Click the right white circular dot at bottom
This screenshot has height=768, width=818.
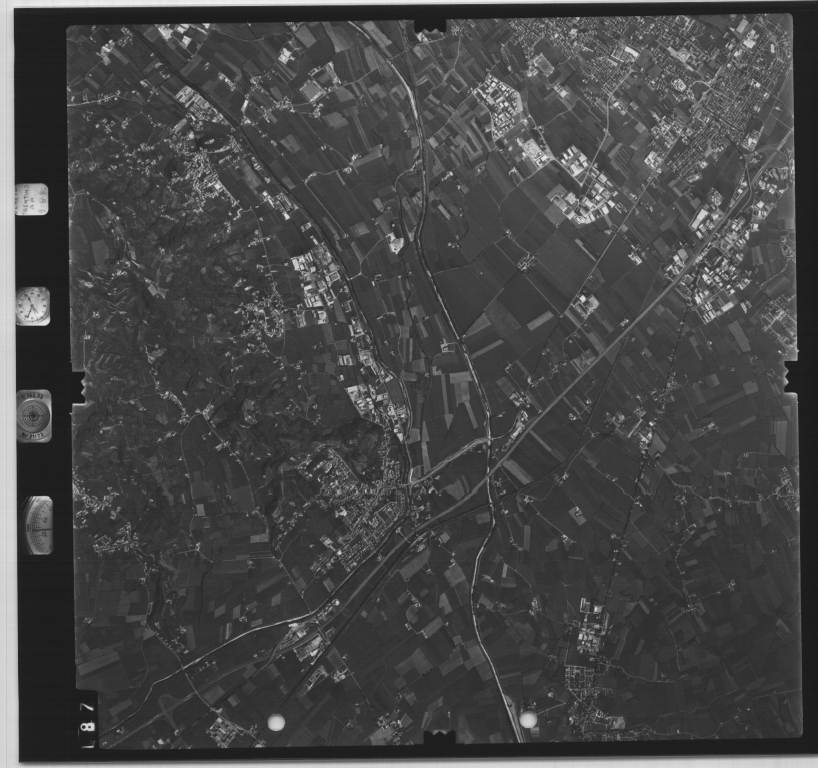click(x=528, y=720)
